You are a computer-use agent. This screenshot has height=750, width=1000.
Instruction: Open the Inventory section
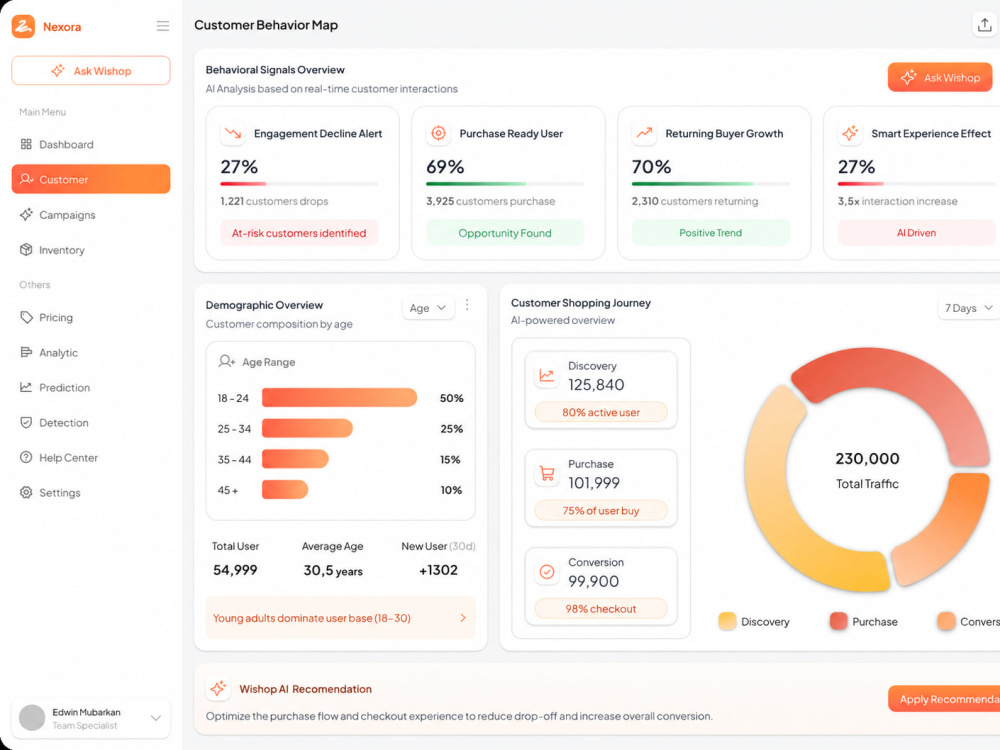[x=91, y=250]
